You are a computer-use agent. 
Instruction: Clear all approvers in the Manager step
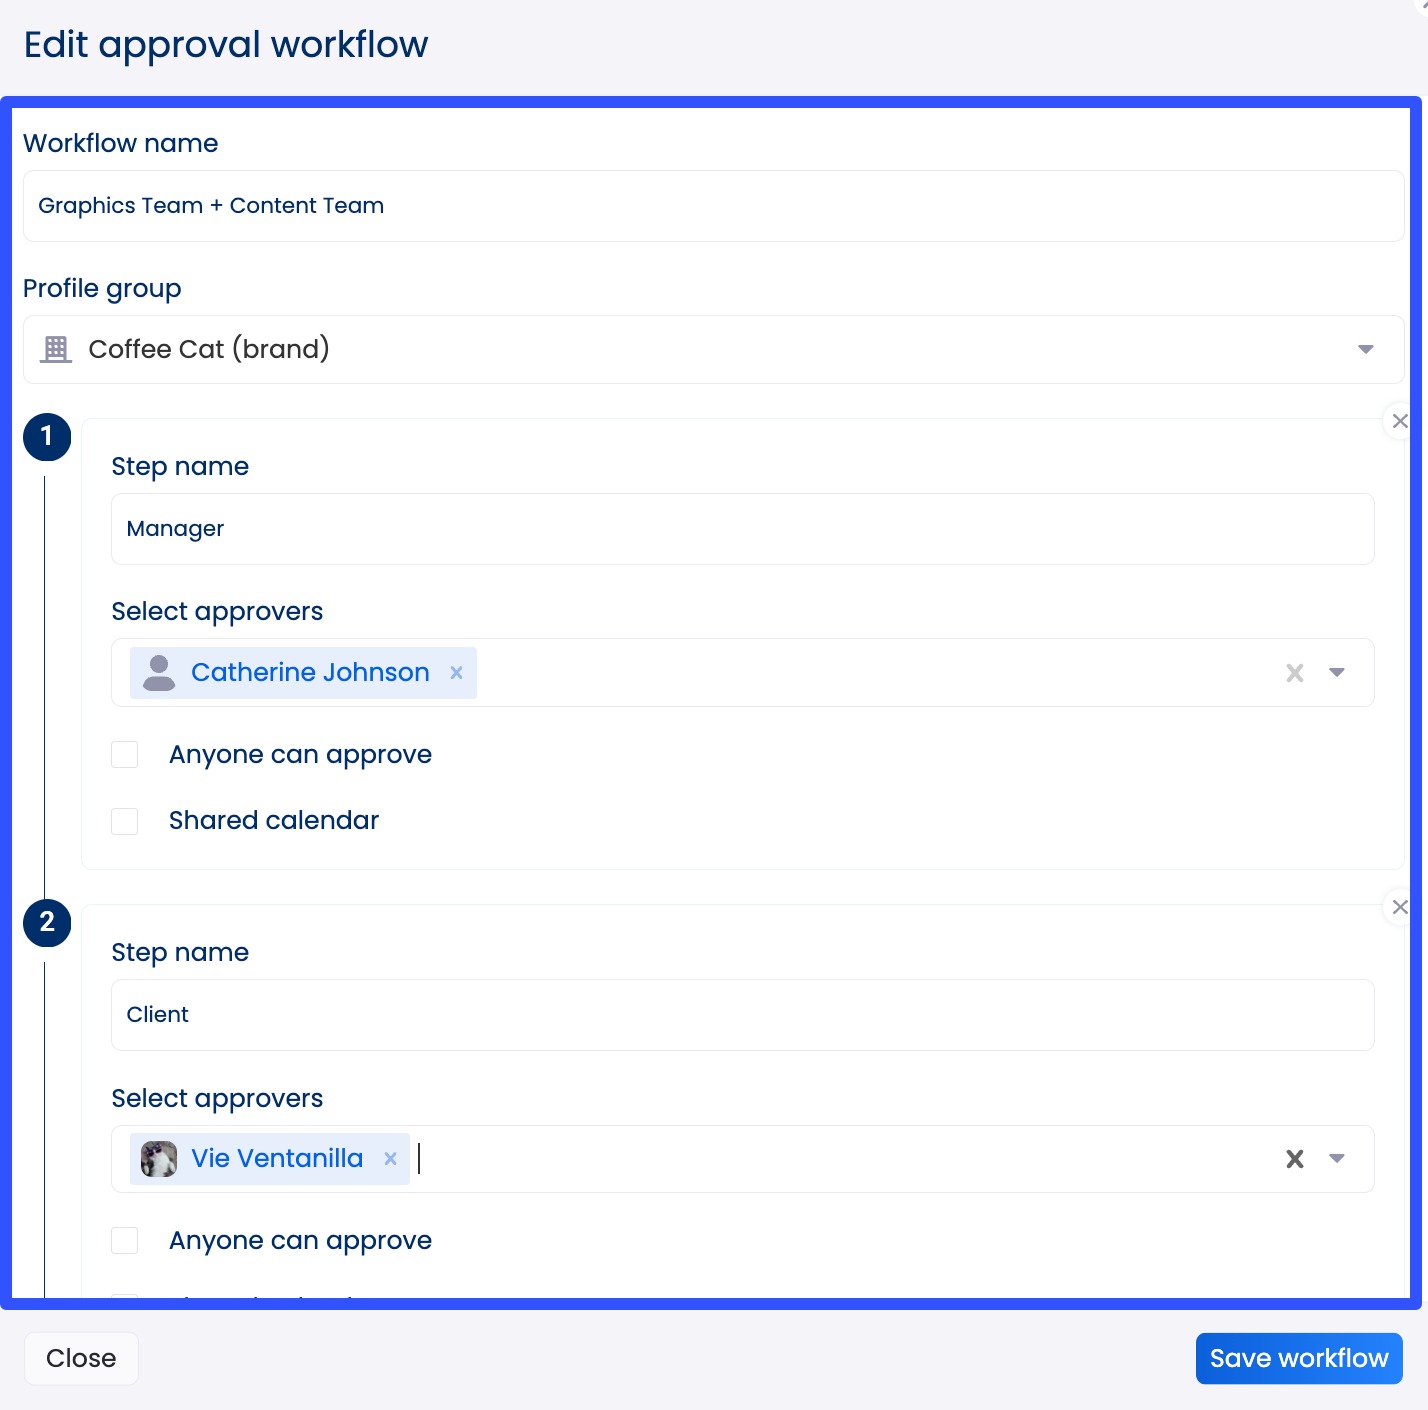pyautogui.click(x=1294, y=672)
